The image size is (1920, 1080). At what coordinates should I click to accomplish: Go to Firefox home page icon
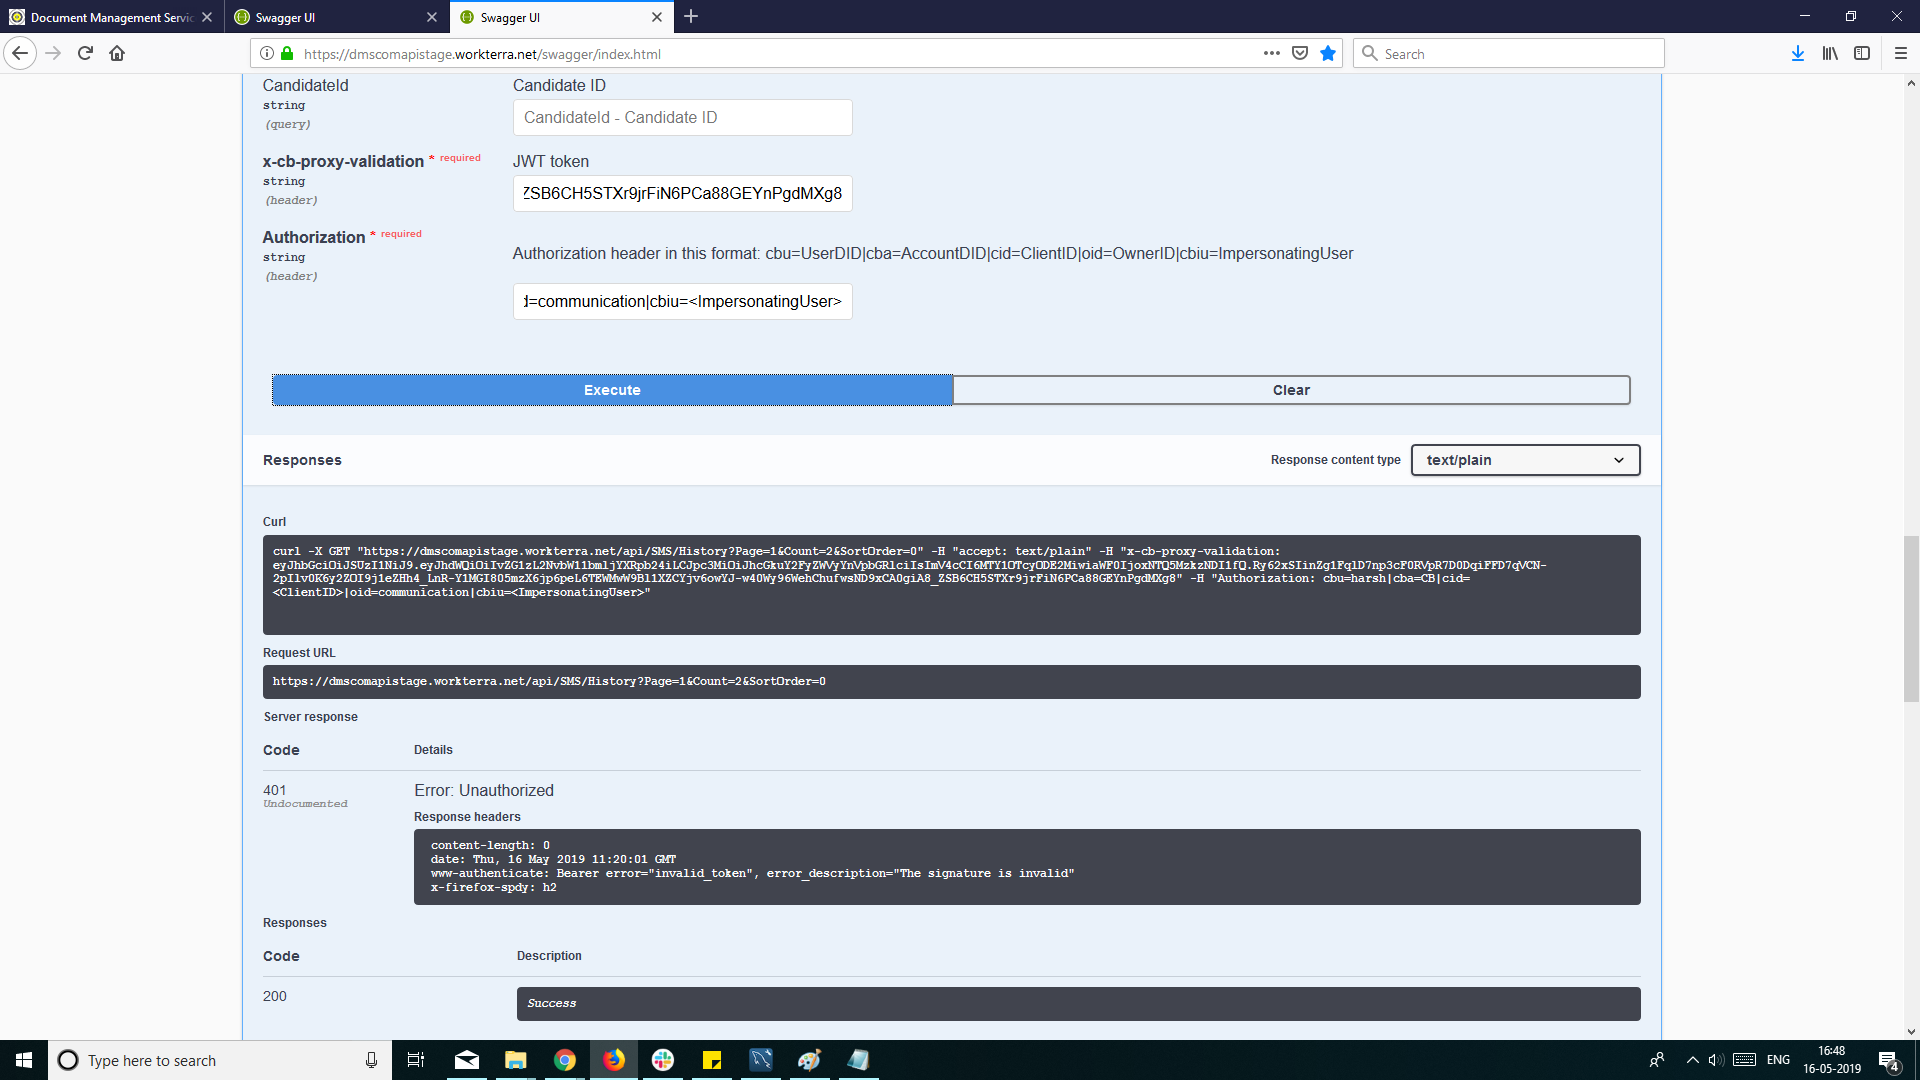point(117,54)
